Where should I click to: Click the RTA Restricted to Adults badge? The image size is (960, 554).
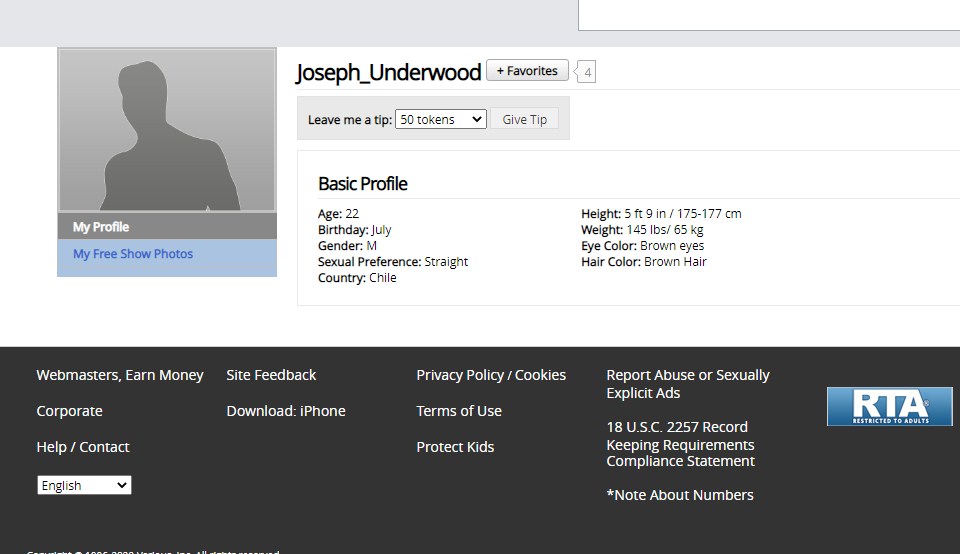pos(889,406)
